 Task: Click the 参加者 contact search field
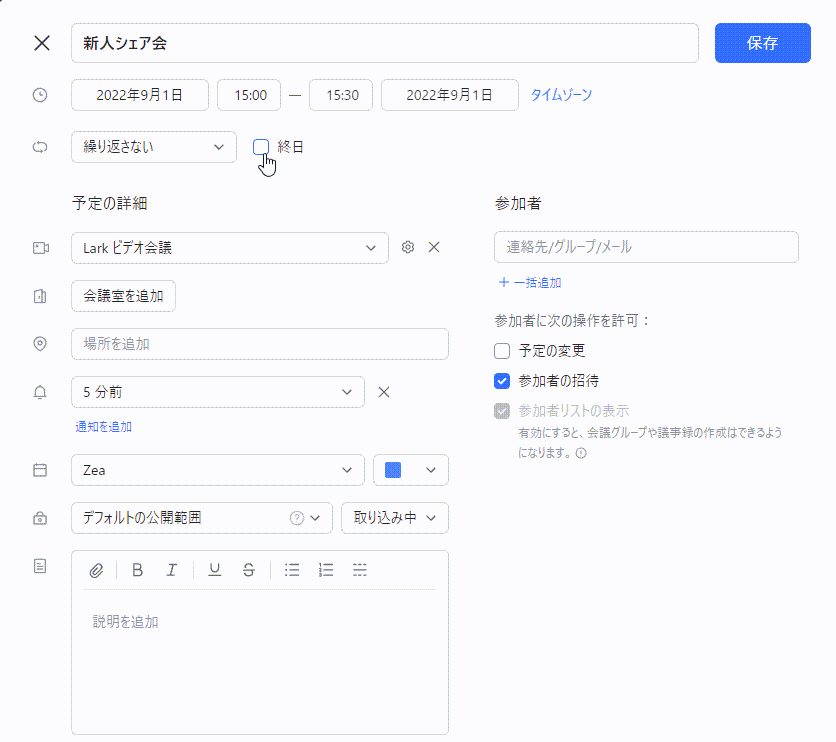coord(646,247)
